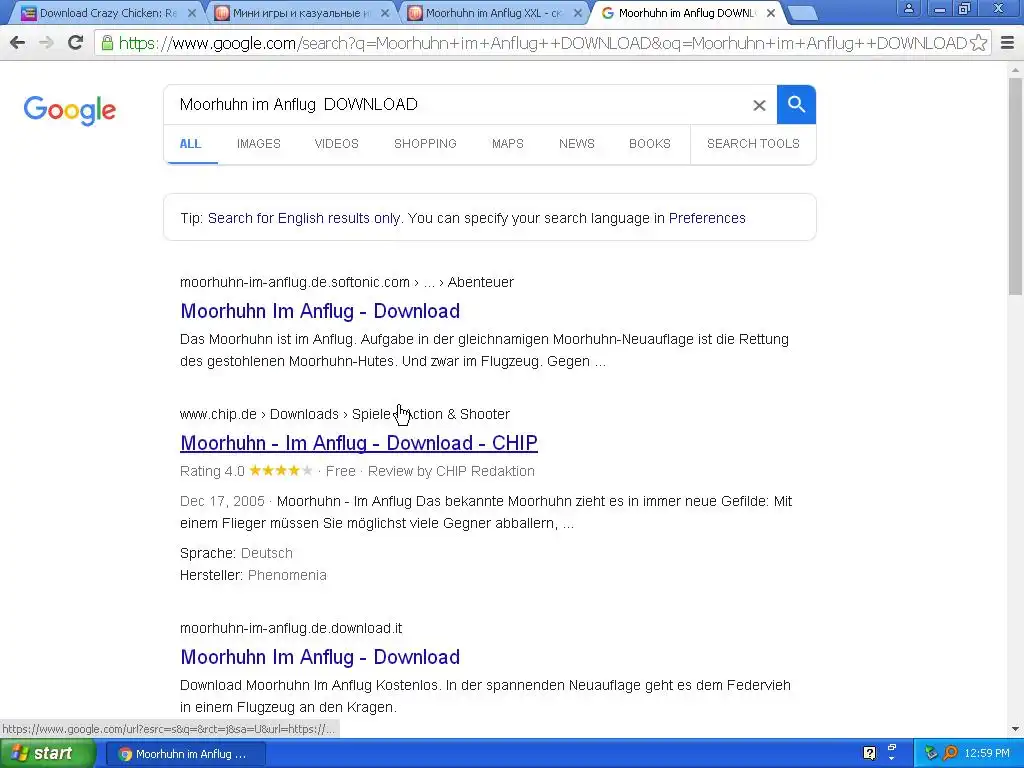The width and height of the screenshot is (1024, 768).
Task: Bookmark page with the star icon
Action: tap(978, 43)
